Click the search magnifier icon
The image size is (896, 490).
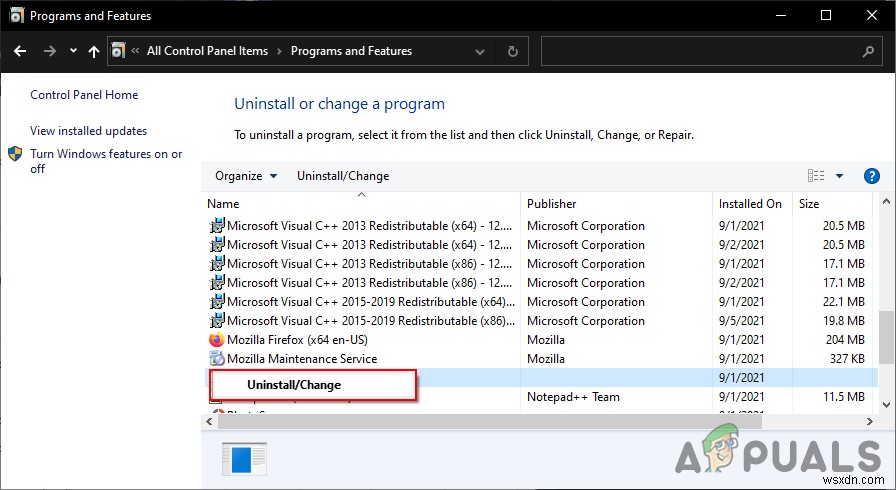pos(868,51)
